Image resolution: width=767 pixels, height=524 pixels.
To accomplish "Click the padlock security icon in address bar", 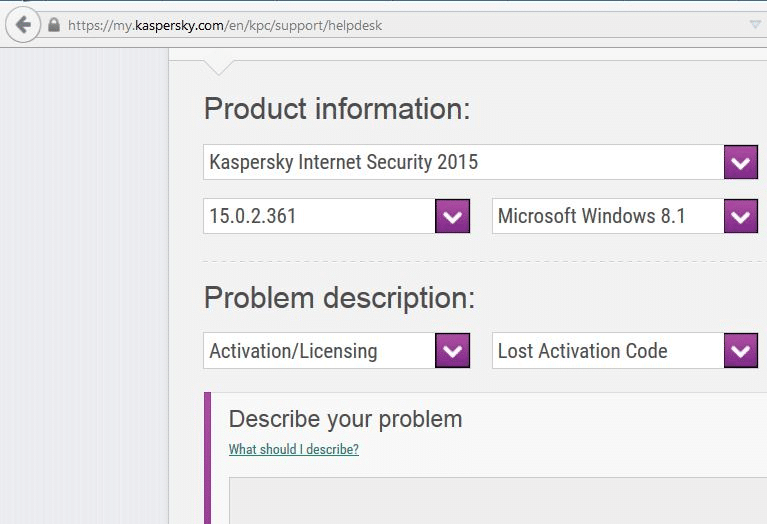I will [54, 25].
